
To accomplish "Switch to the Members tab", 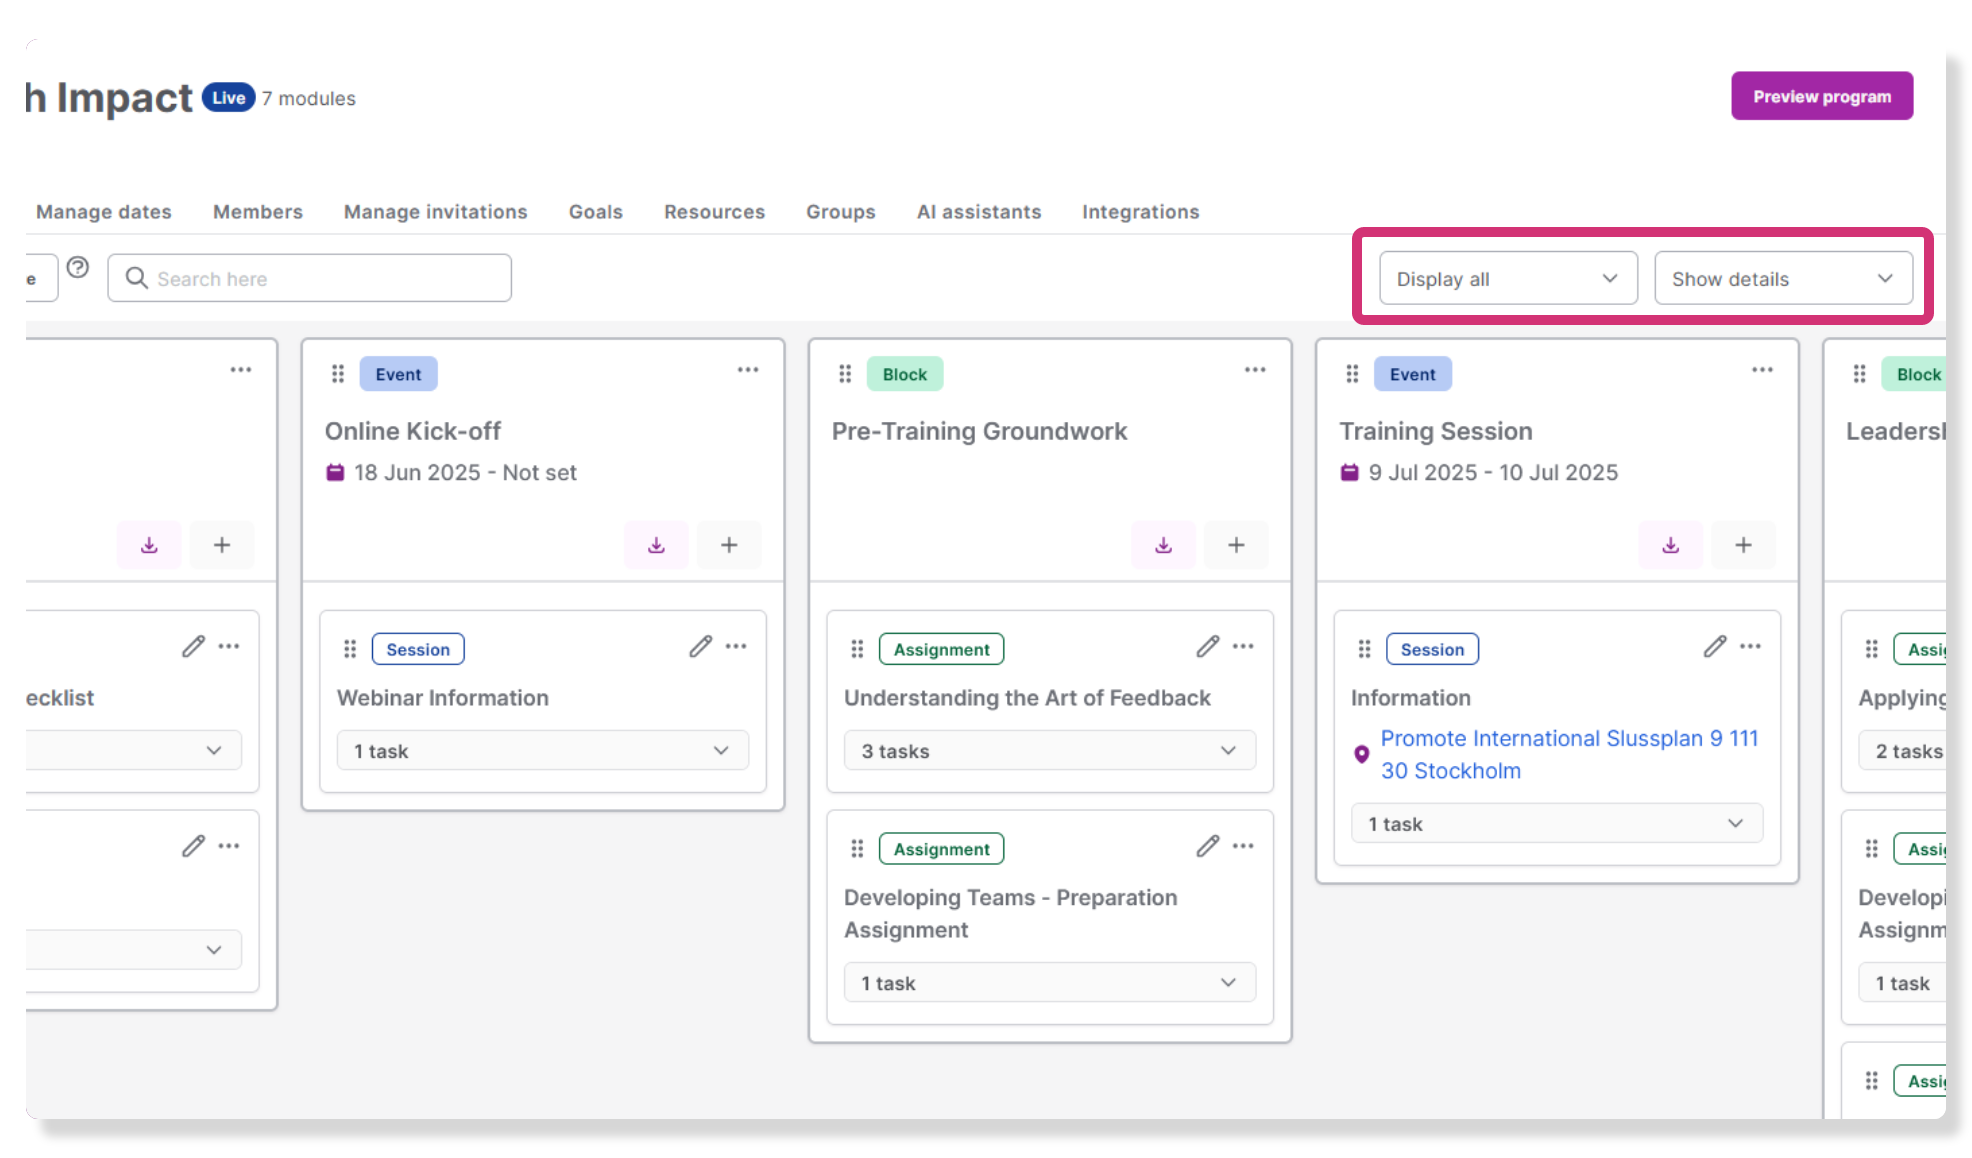I will click(x=258, y=212).
